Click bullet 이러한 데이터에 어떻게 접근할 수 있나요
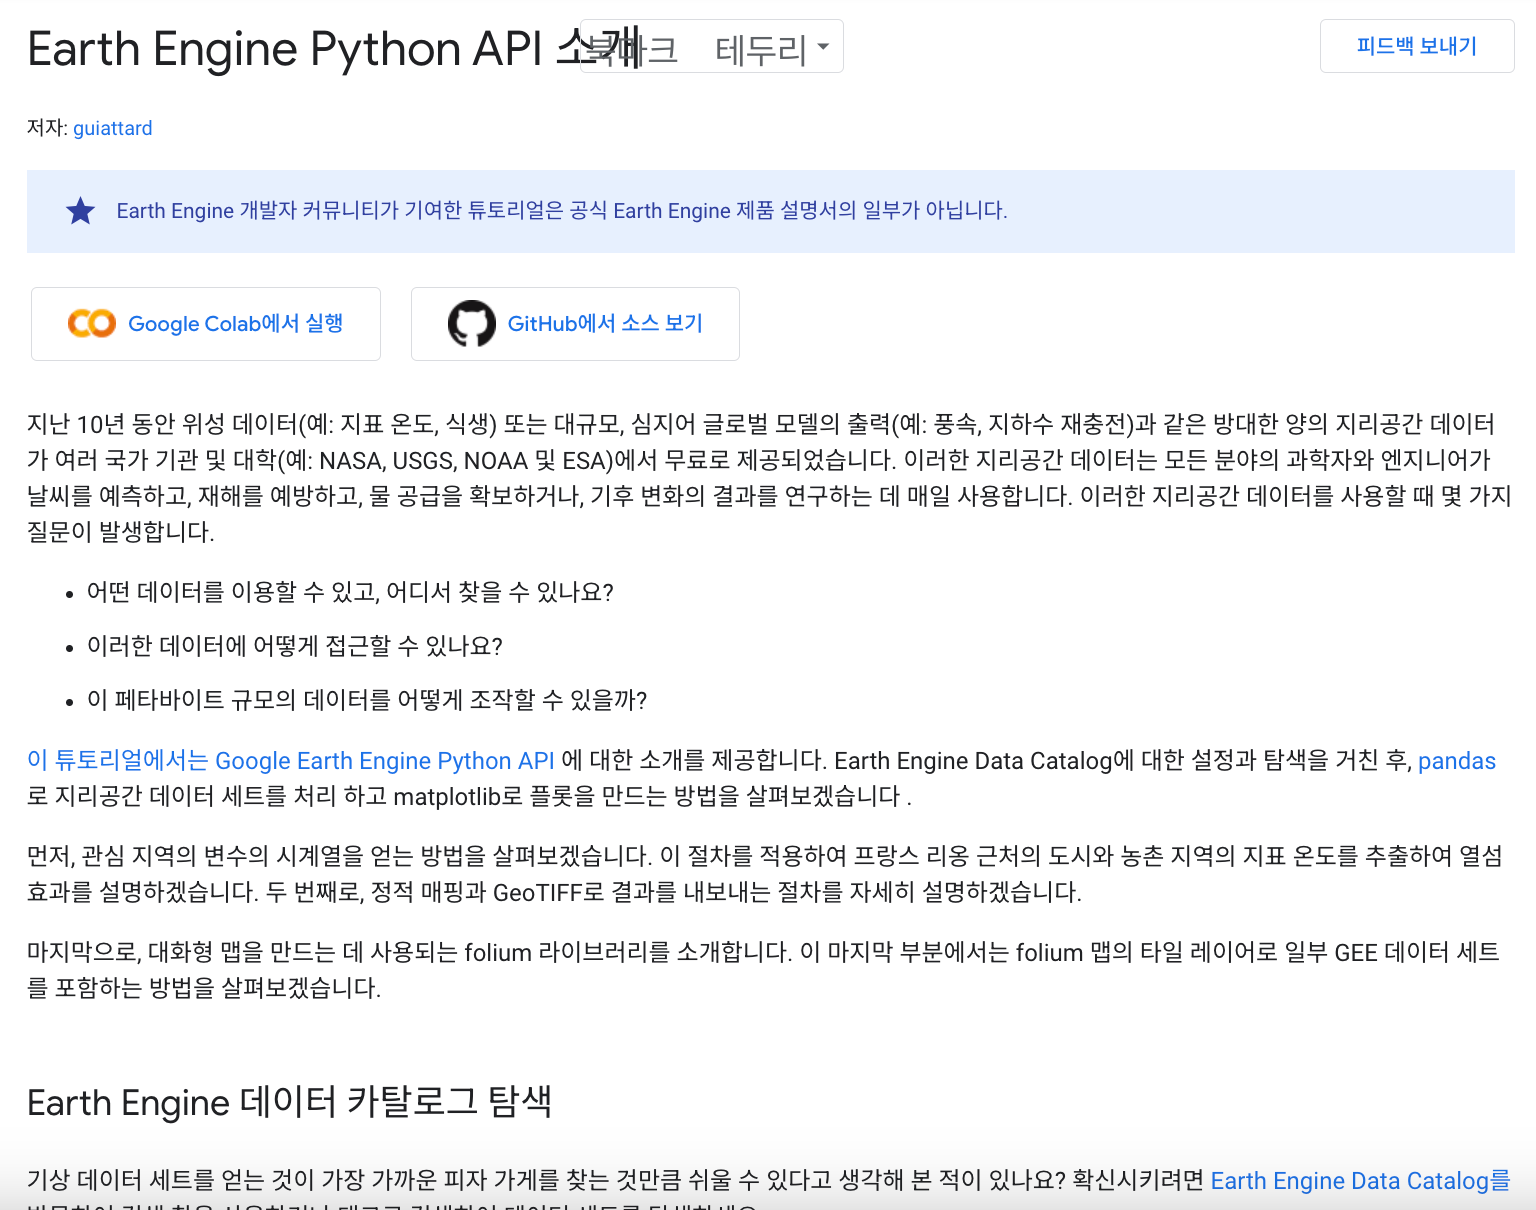 (295, 646)
